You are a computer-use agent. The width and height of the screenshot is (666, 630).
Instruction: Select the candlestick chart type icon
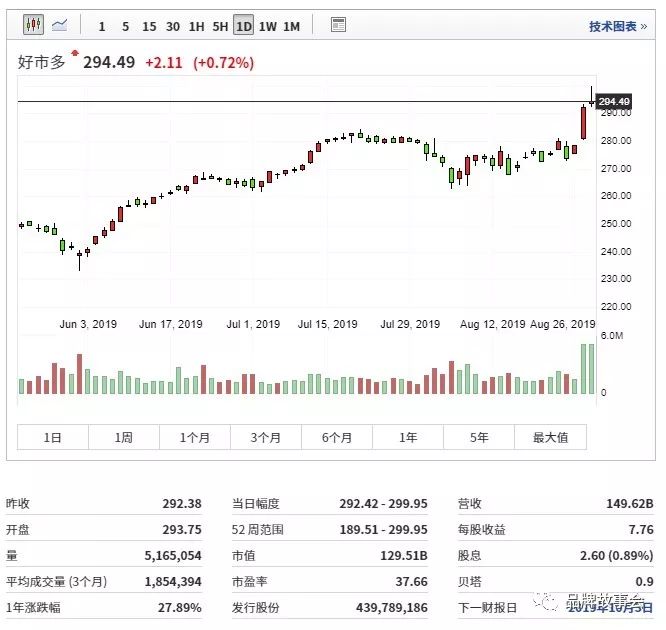point(33,25)
